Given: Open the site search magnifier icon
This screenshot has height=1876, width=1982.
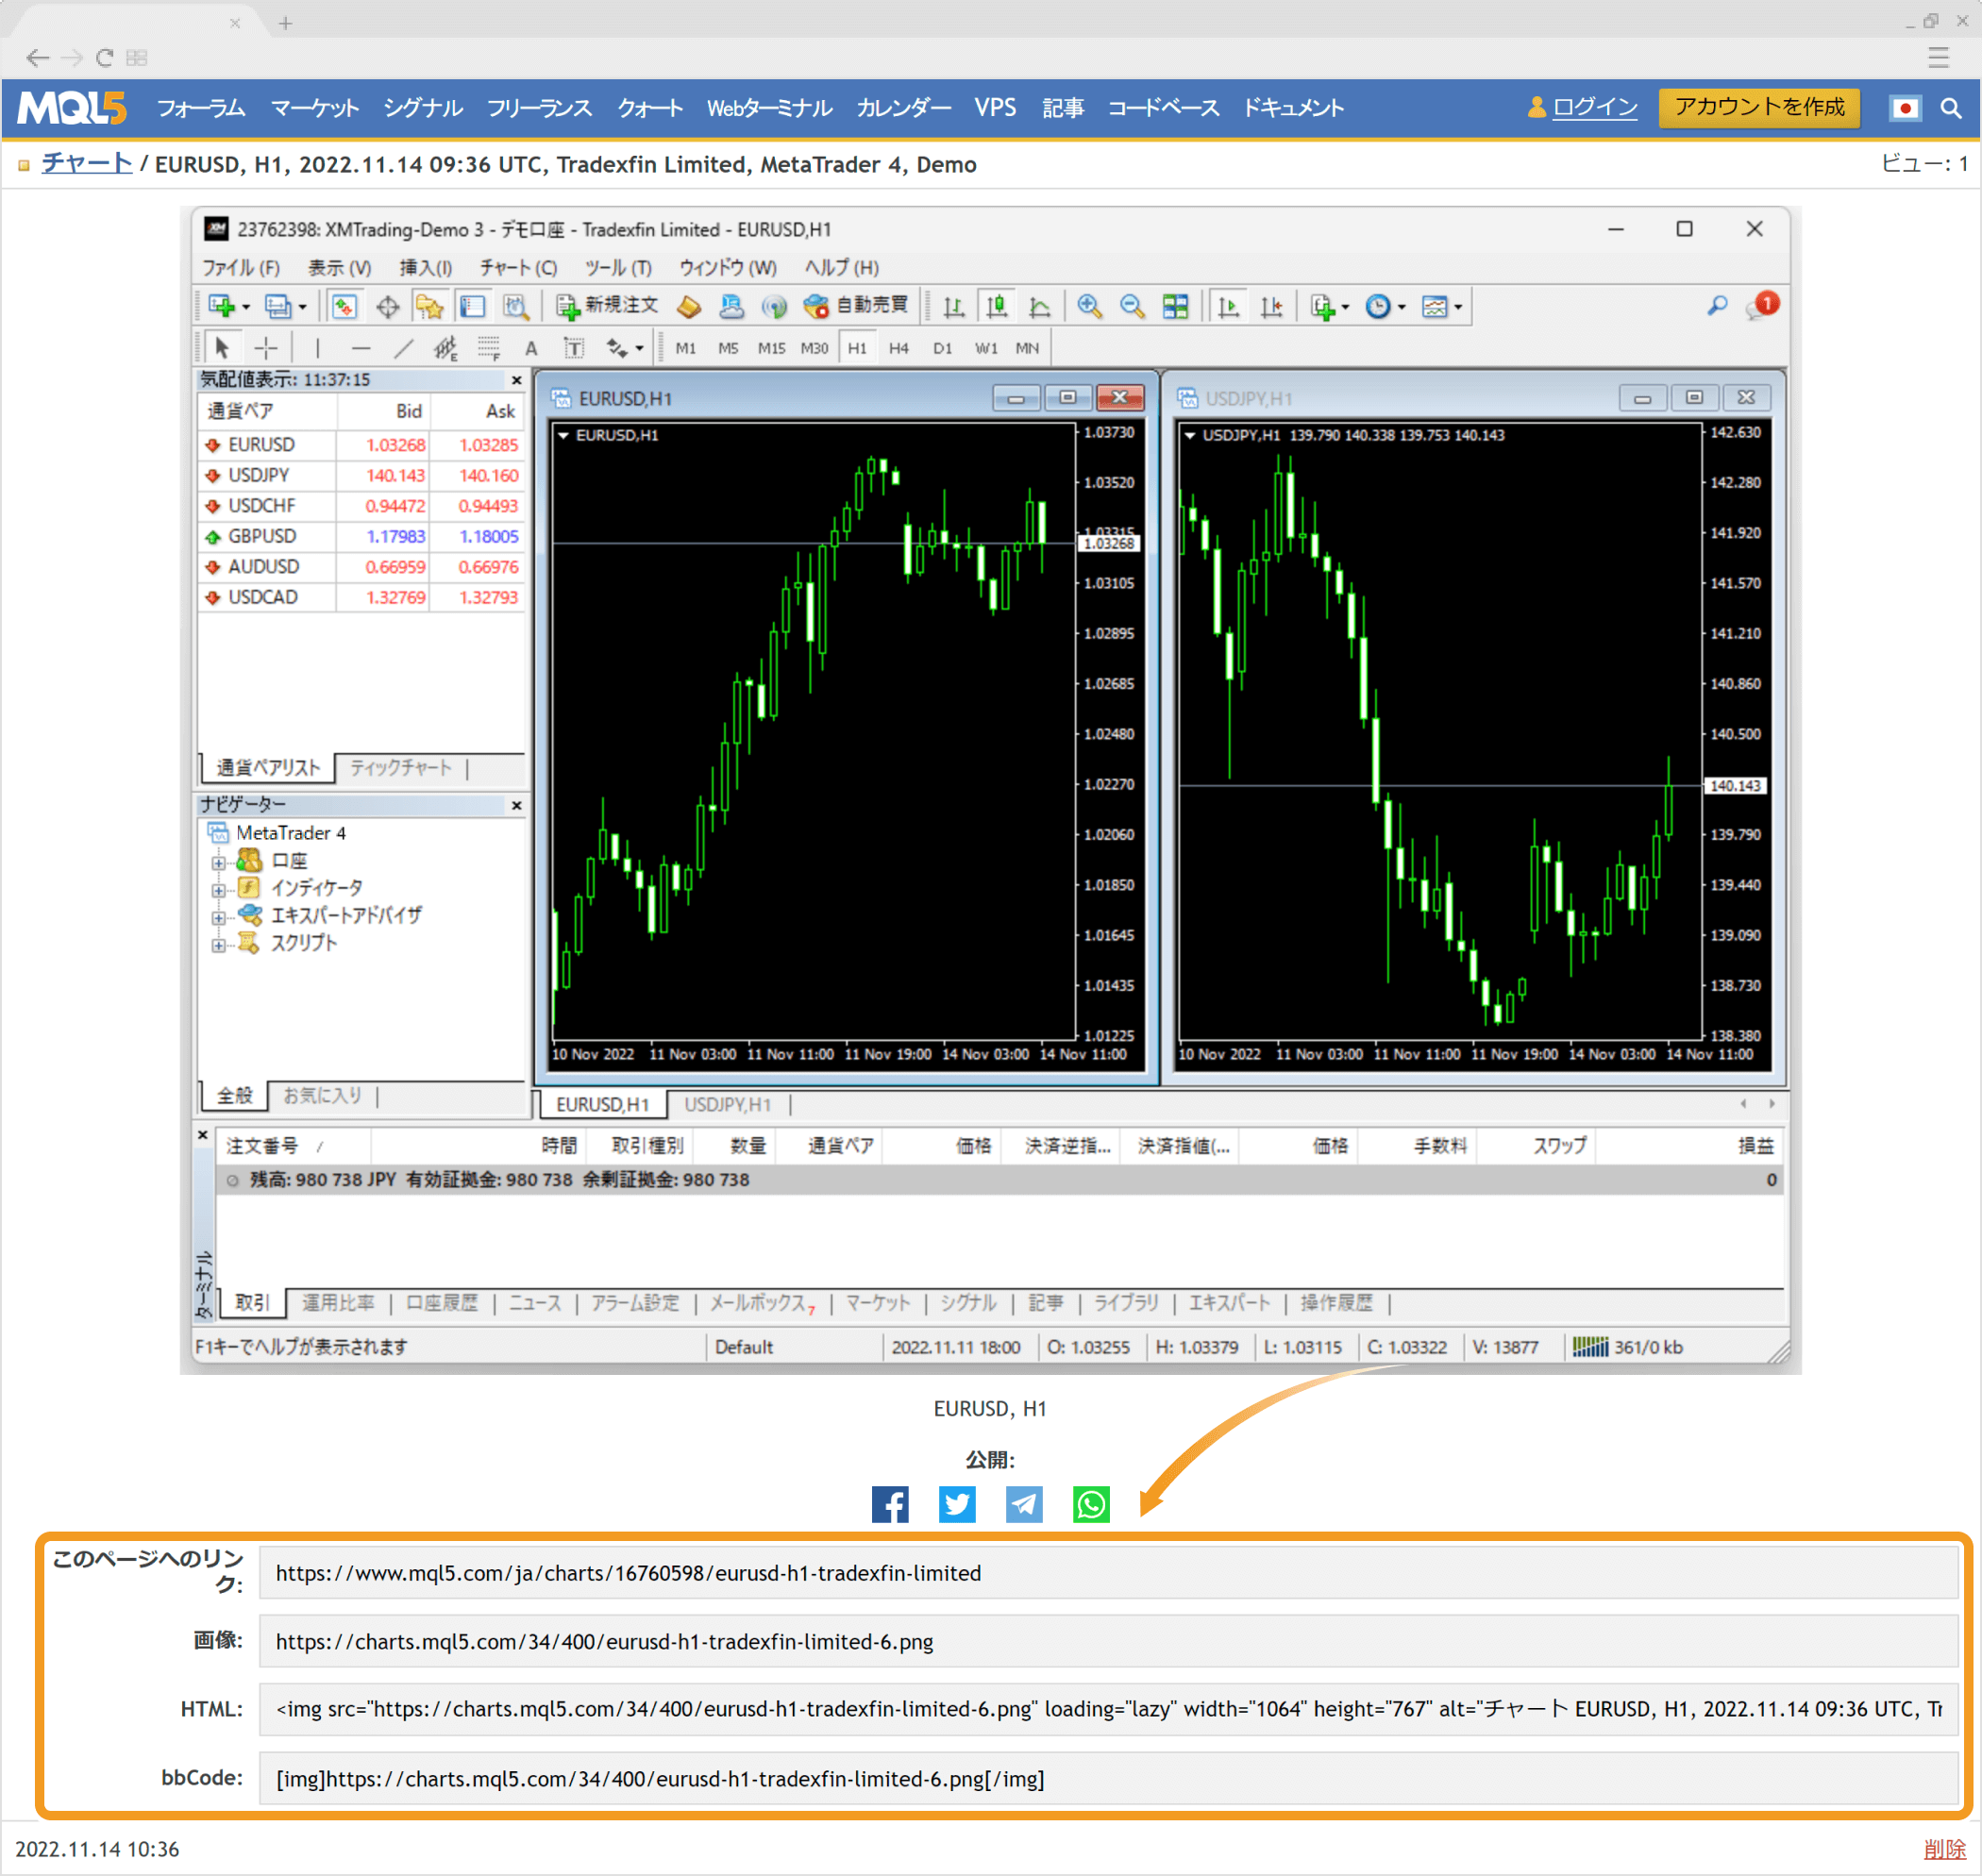Looking at the screenshot, I should [1950, 108].
